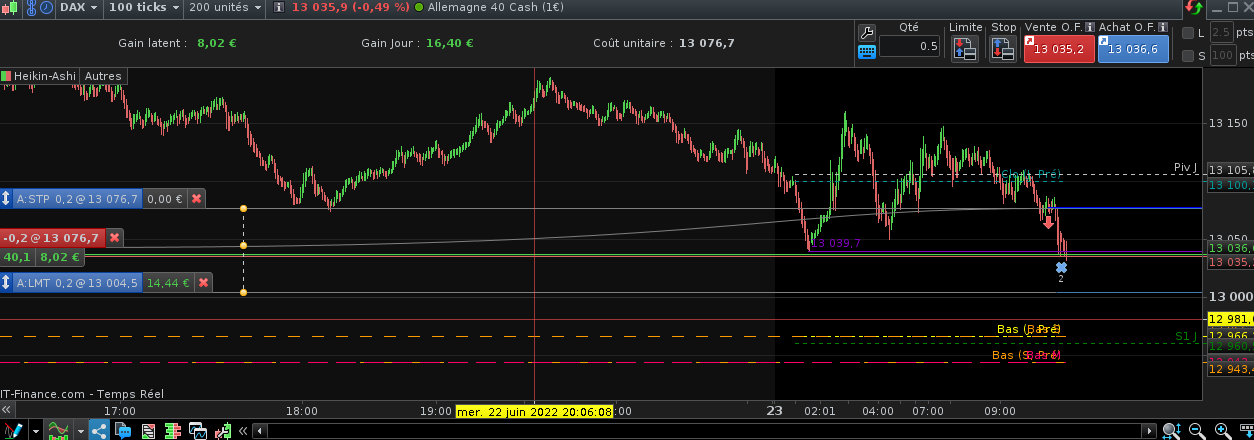1254x440 pixels.
Task: Click the order book bars icon
Action: [x=174, y=431]
